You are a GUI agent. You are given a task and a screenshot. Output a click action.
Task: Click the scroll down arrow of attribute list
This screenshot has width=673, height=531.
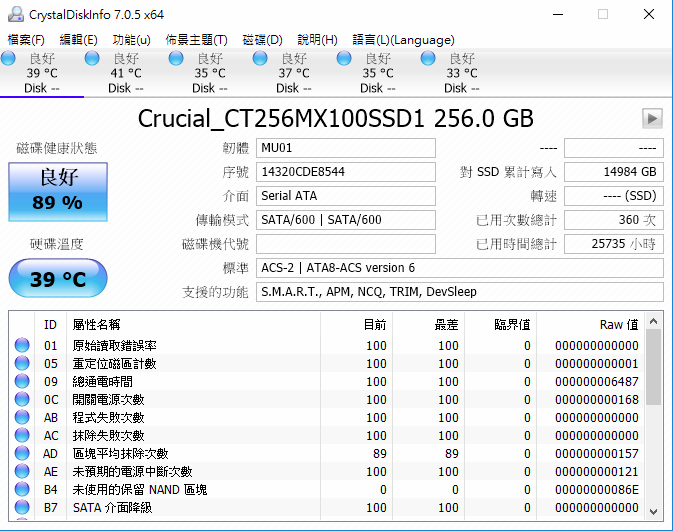pos(653,511)
